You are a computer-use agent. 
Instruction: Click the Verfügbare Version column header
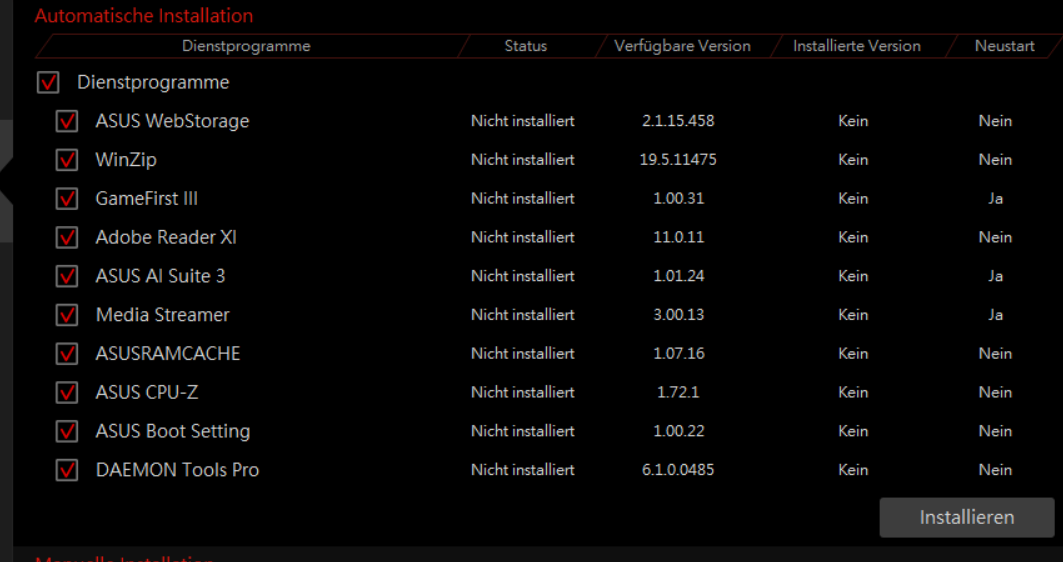683,46
